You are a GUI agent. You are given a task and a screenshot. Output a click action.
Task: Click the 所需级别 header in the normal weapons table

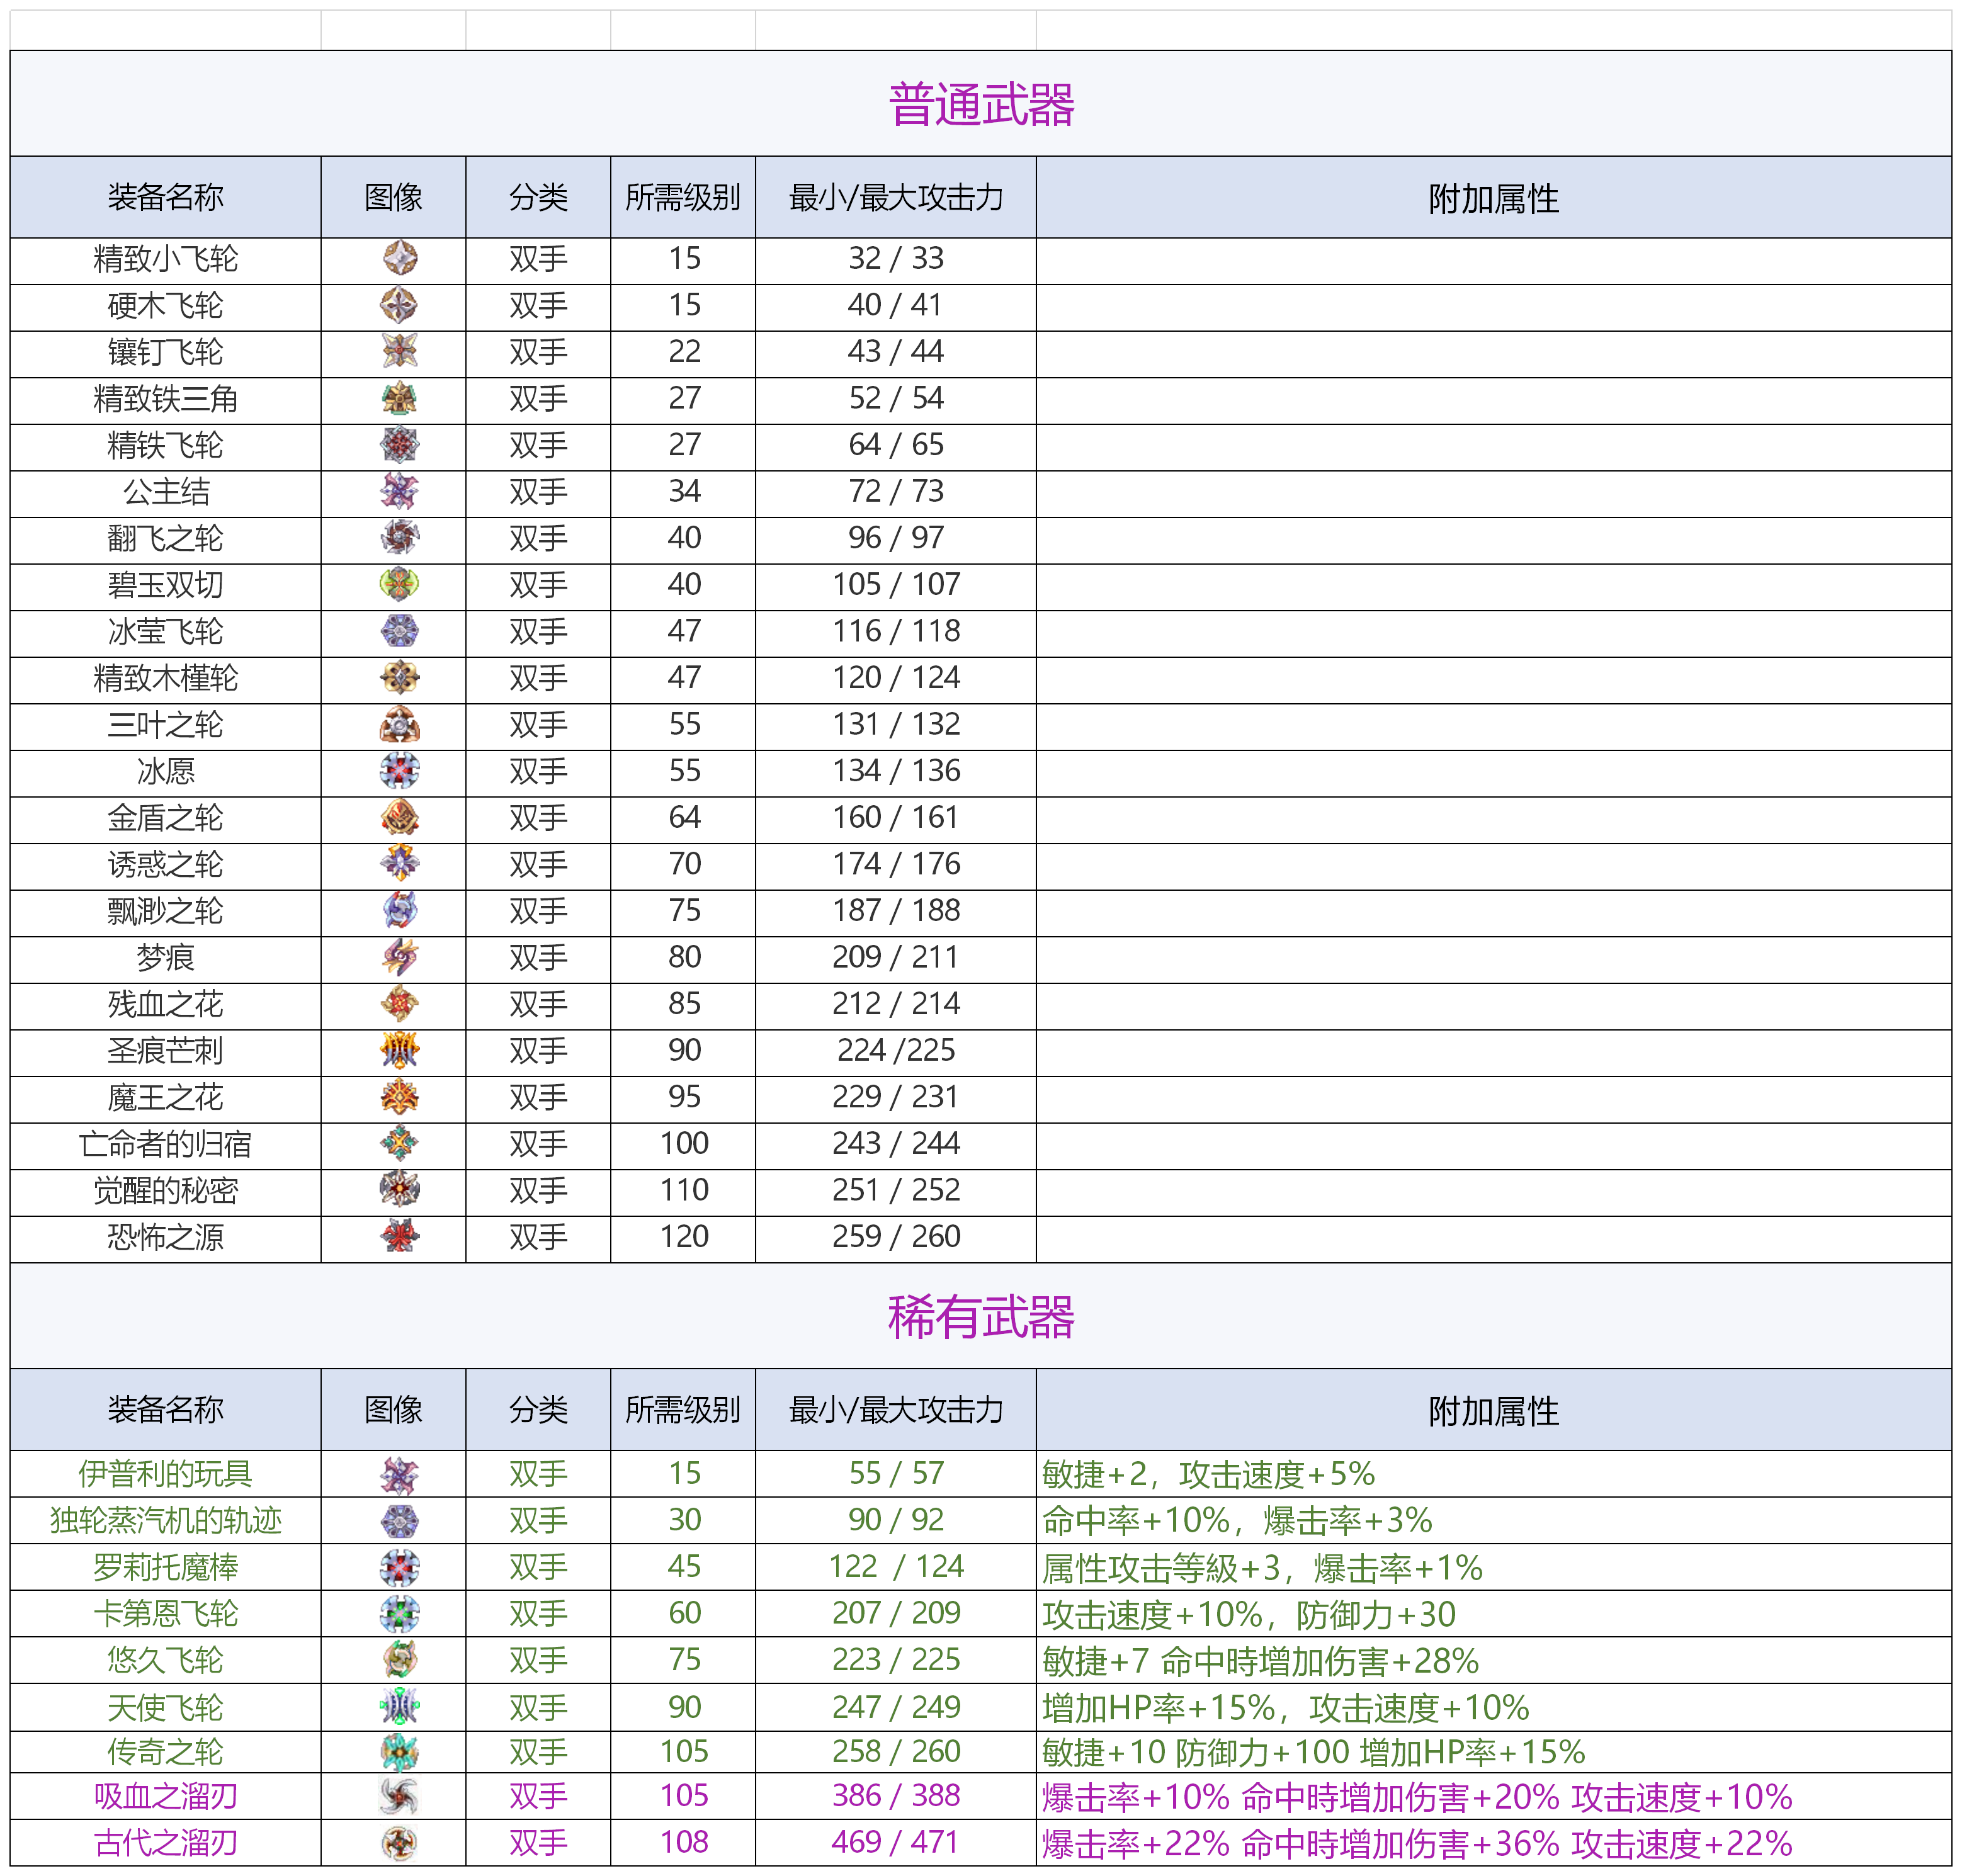(683, 197)
